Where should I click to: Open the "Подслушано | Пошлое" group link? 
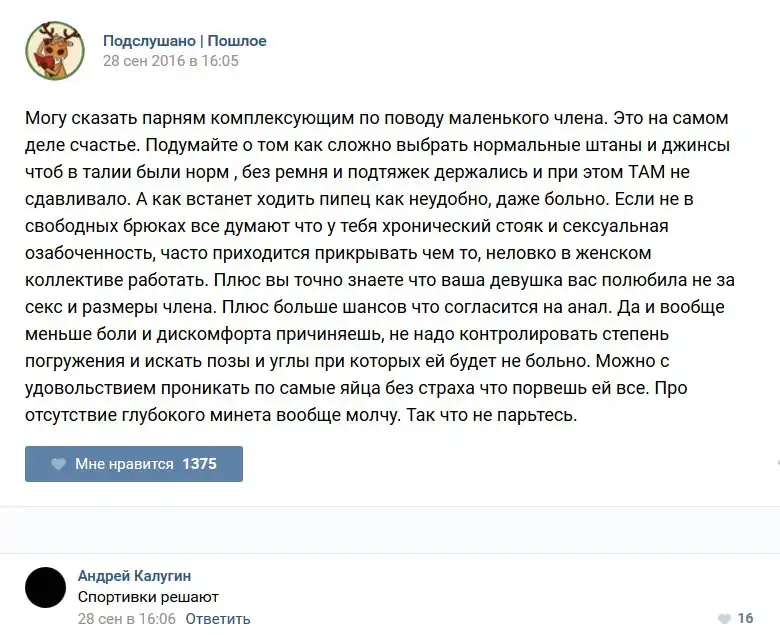(184, 41)
